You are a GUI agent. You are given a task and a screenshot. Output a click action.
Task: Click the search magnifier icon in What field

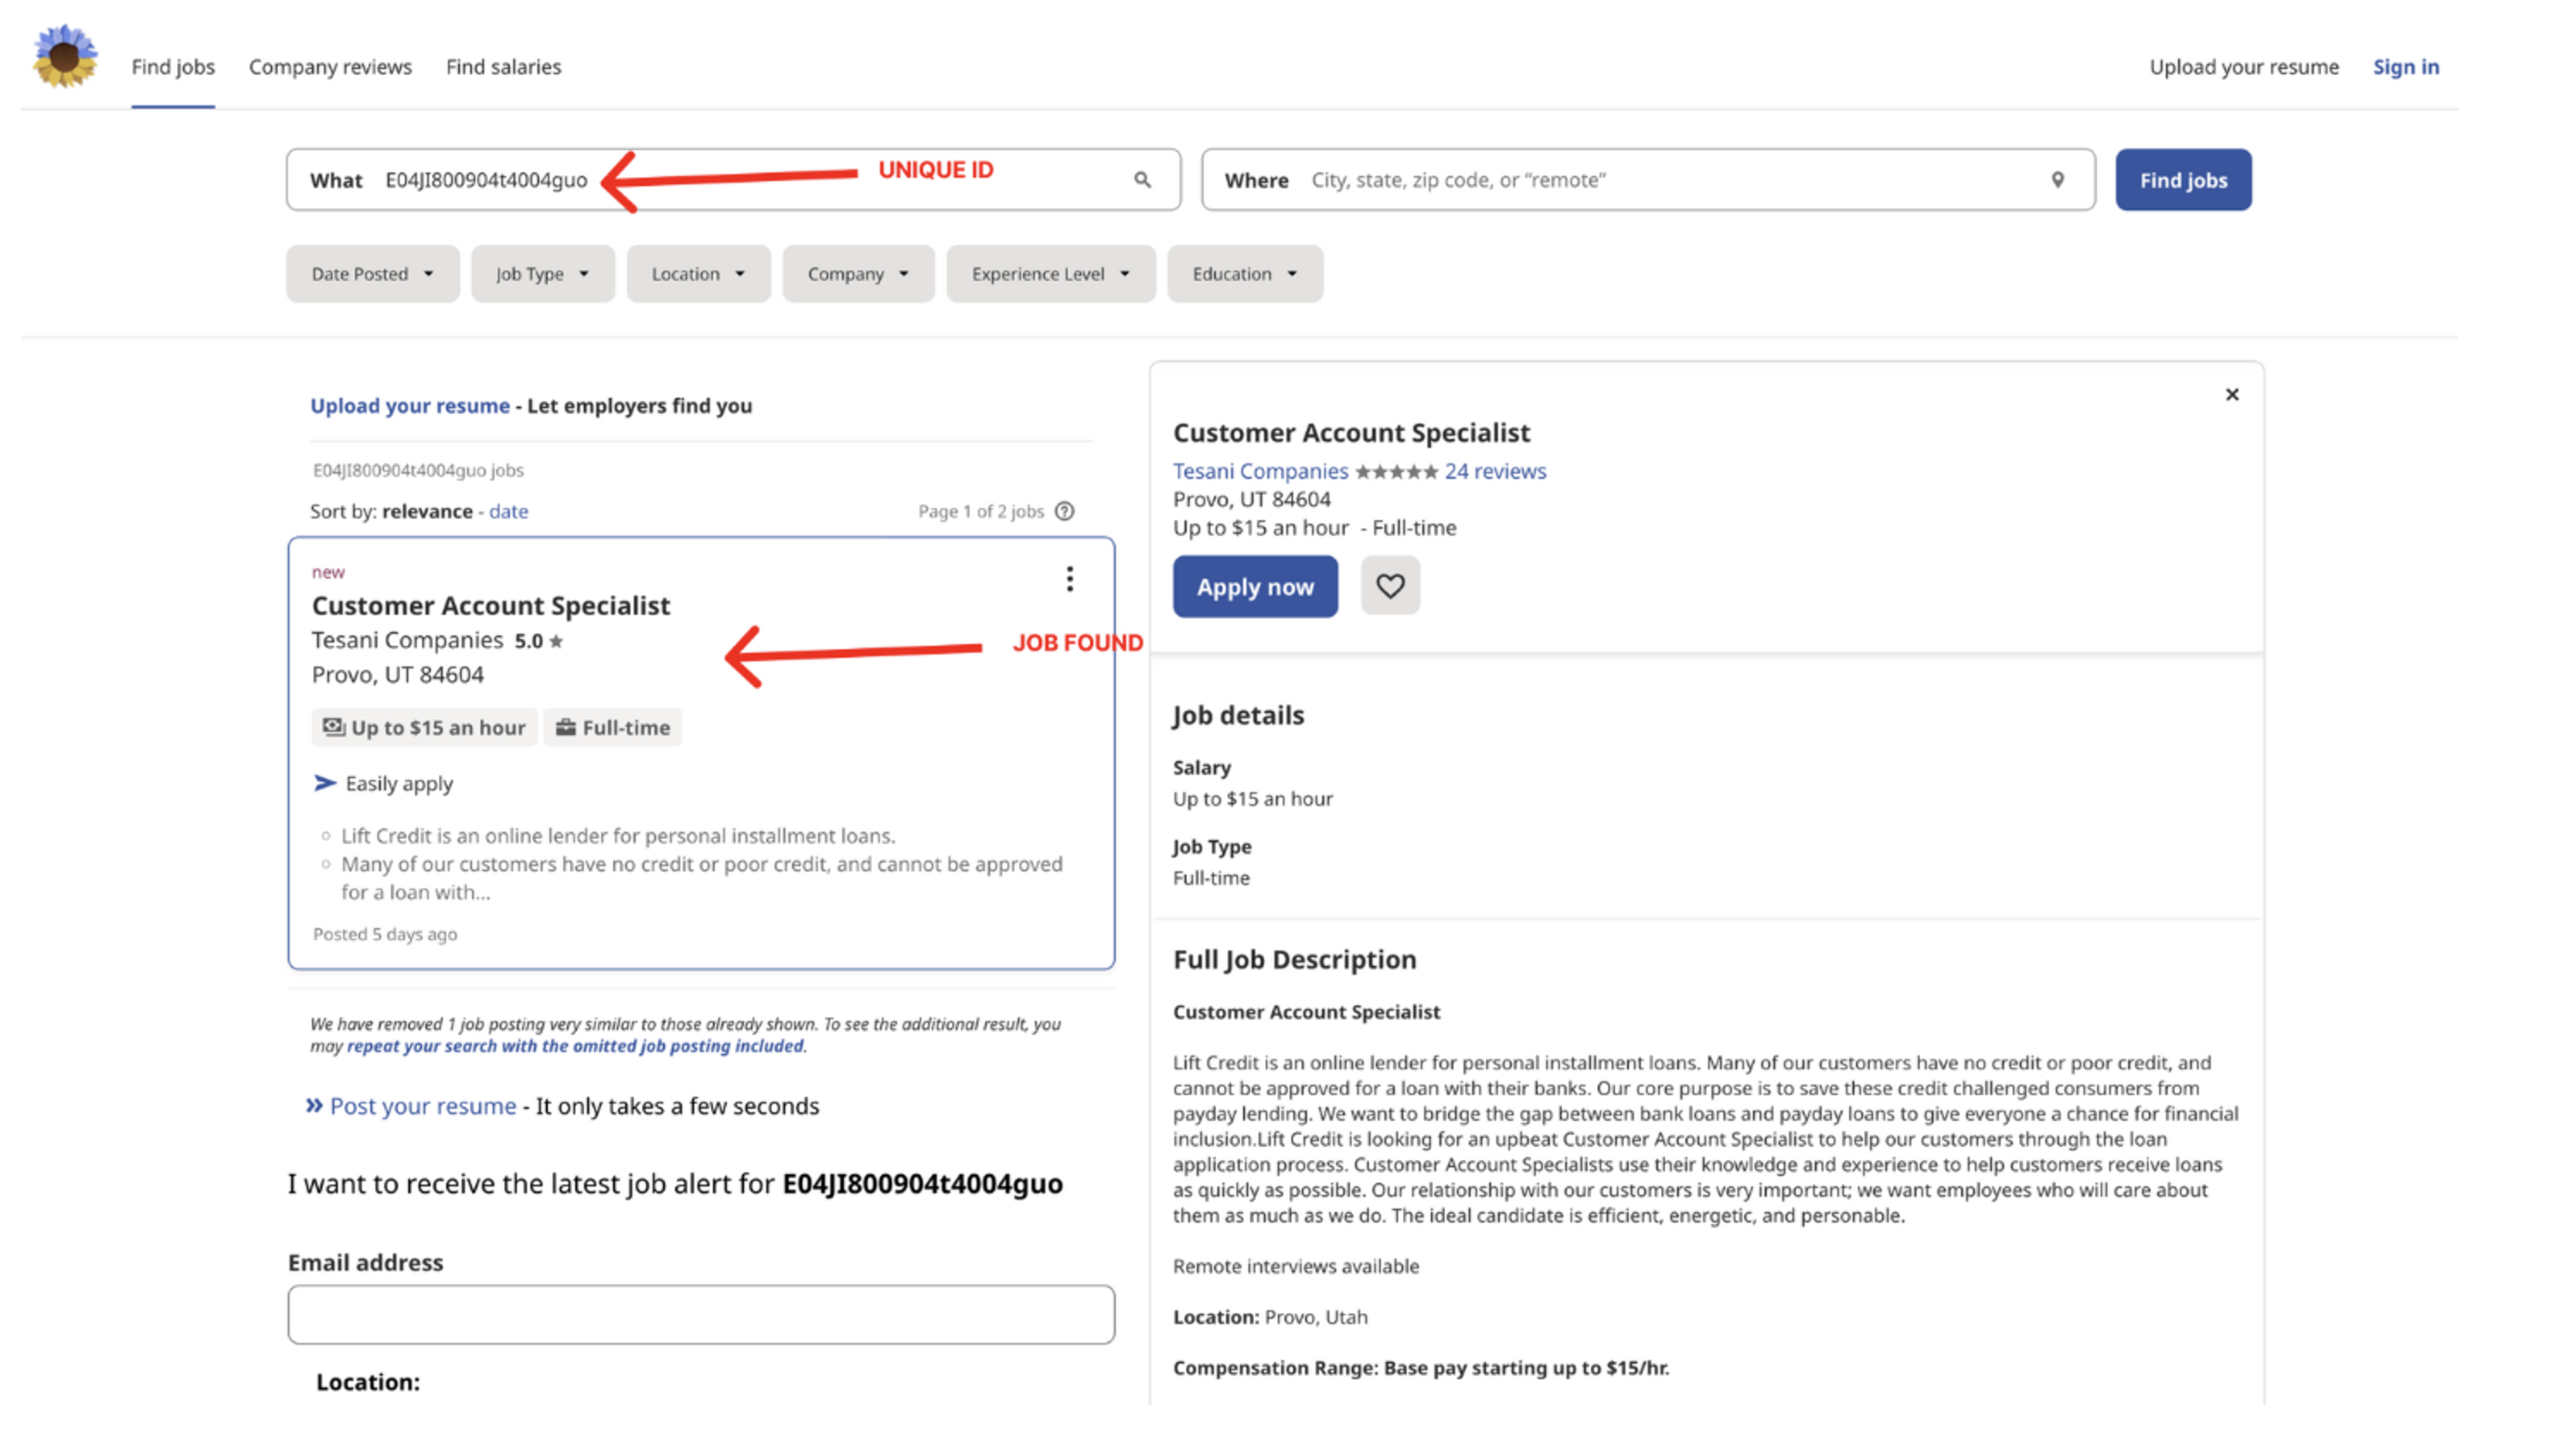coord(1142,180)
